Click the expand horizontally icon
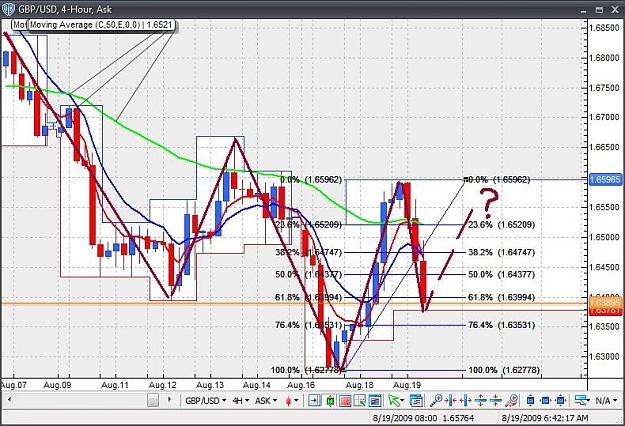The height and width of the screenshot is (426, 625). 466,400
